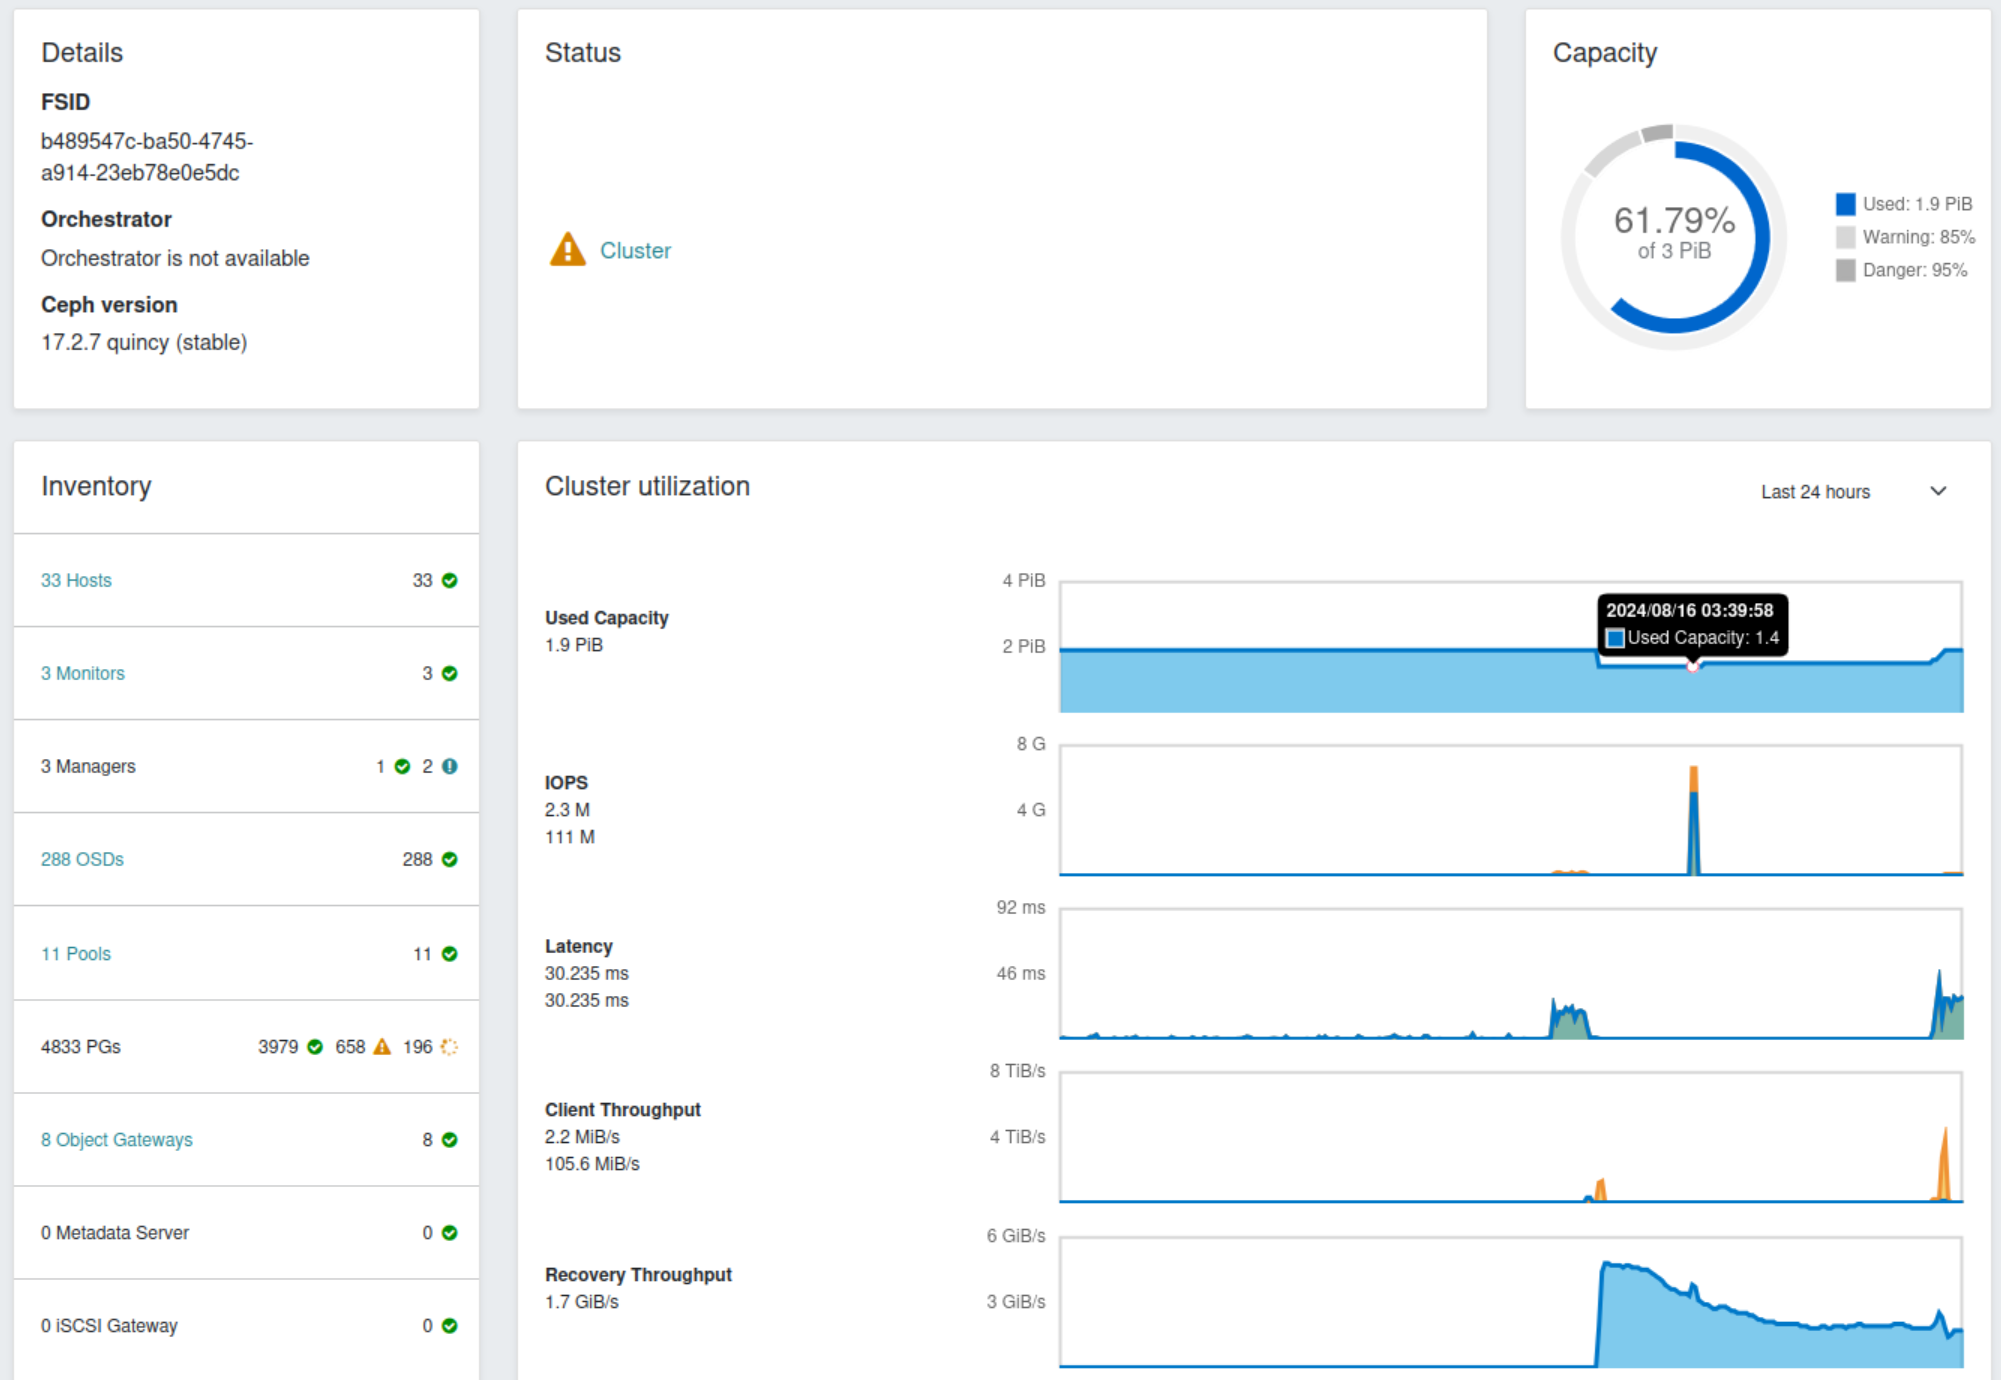
Task: Click the '4833 PGs' inventory label
Action: click(81, 1046)
